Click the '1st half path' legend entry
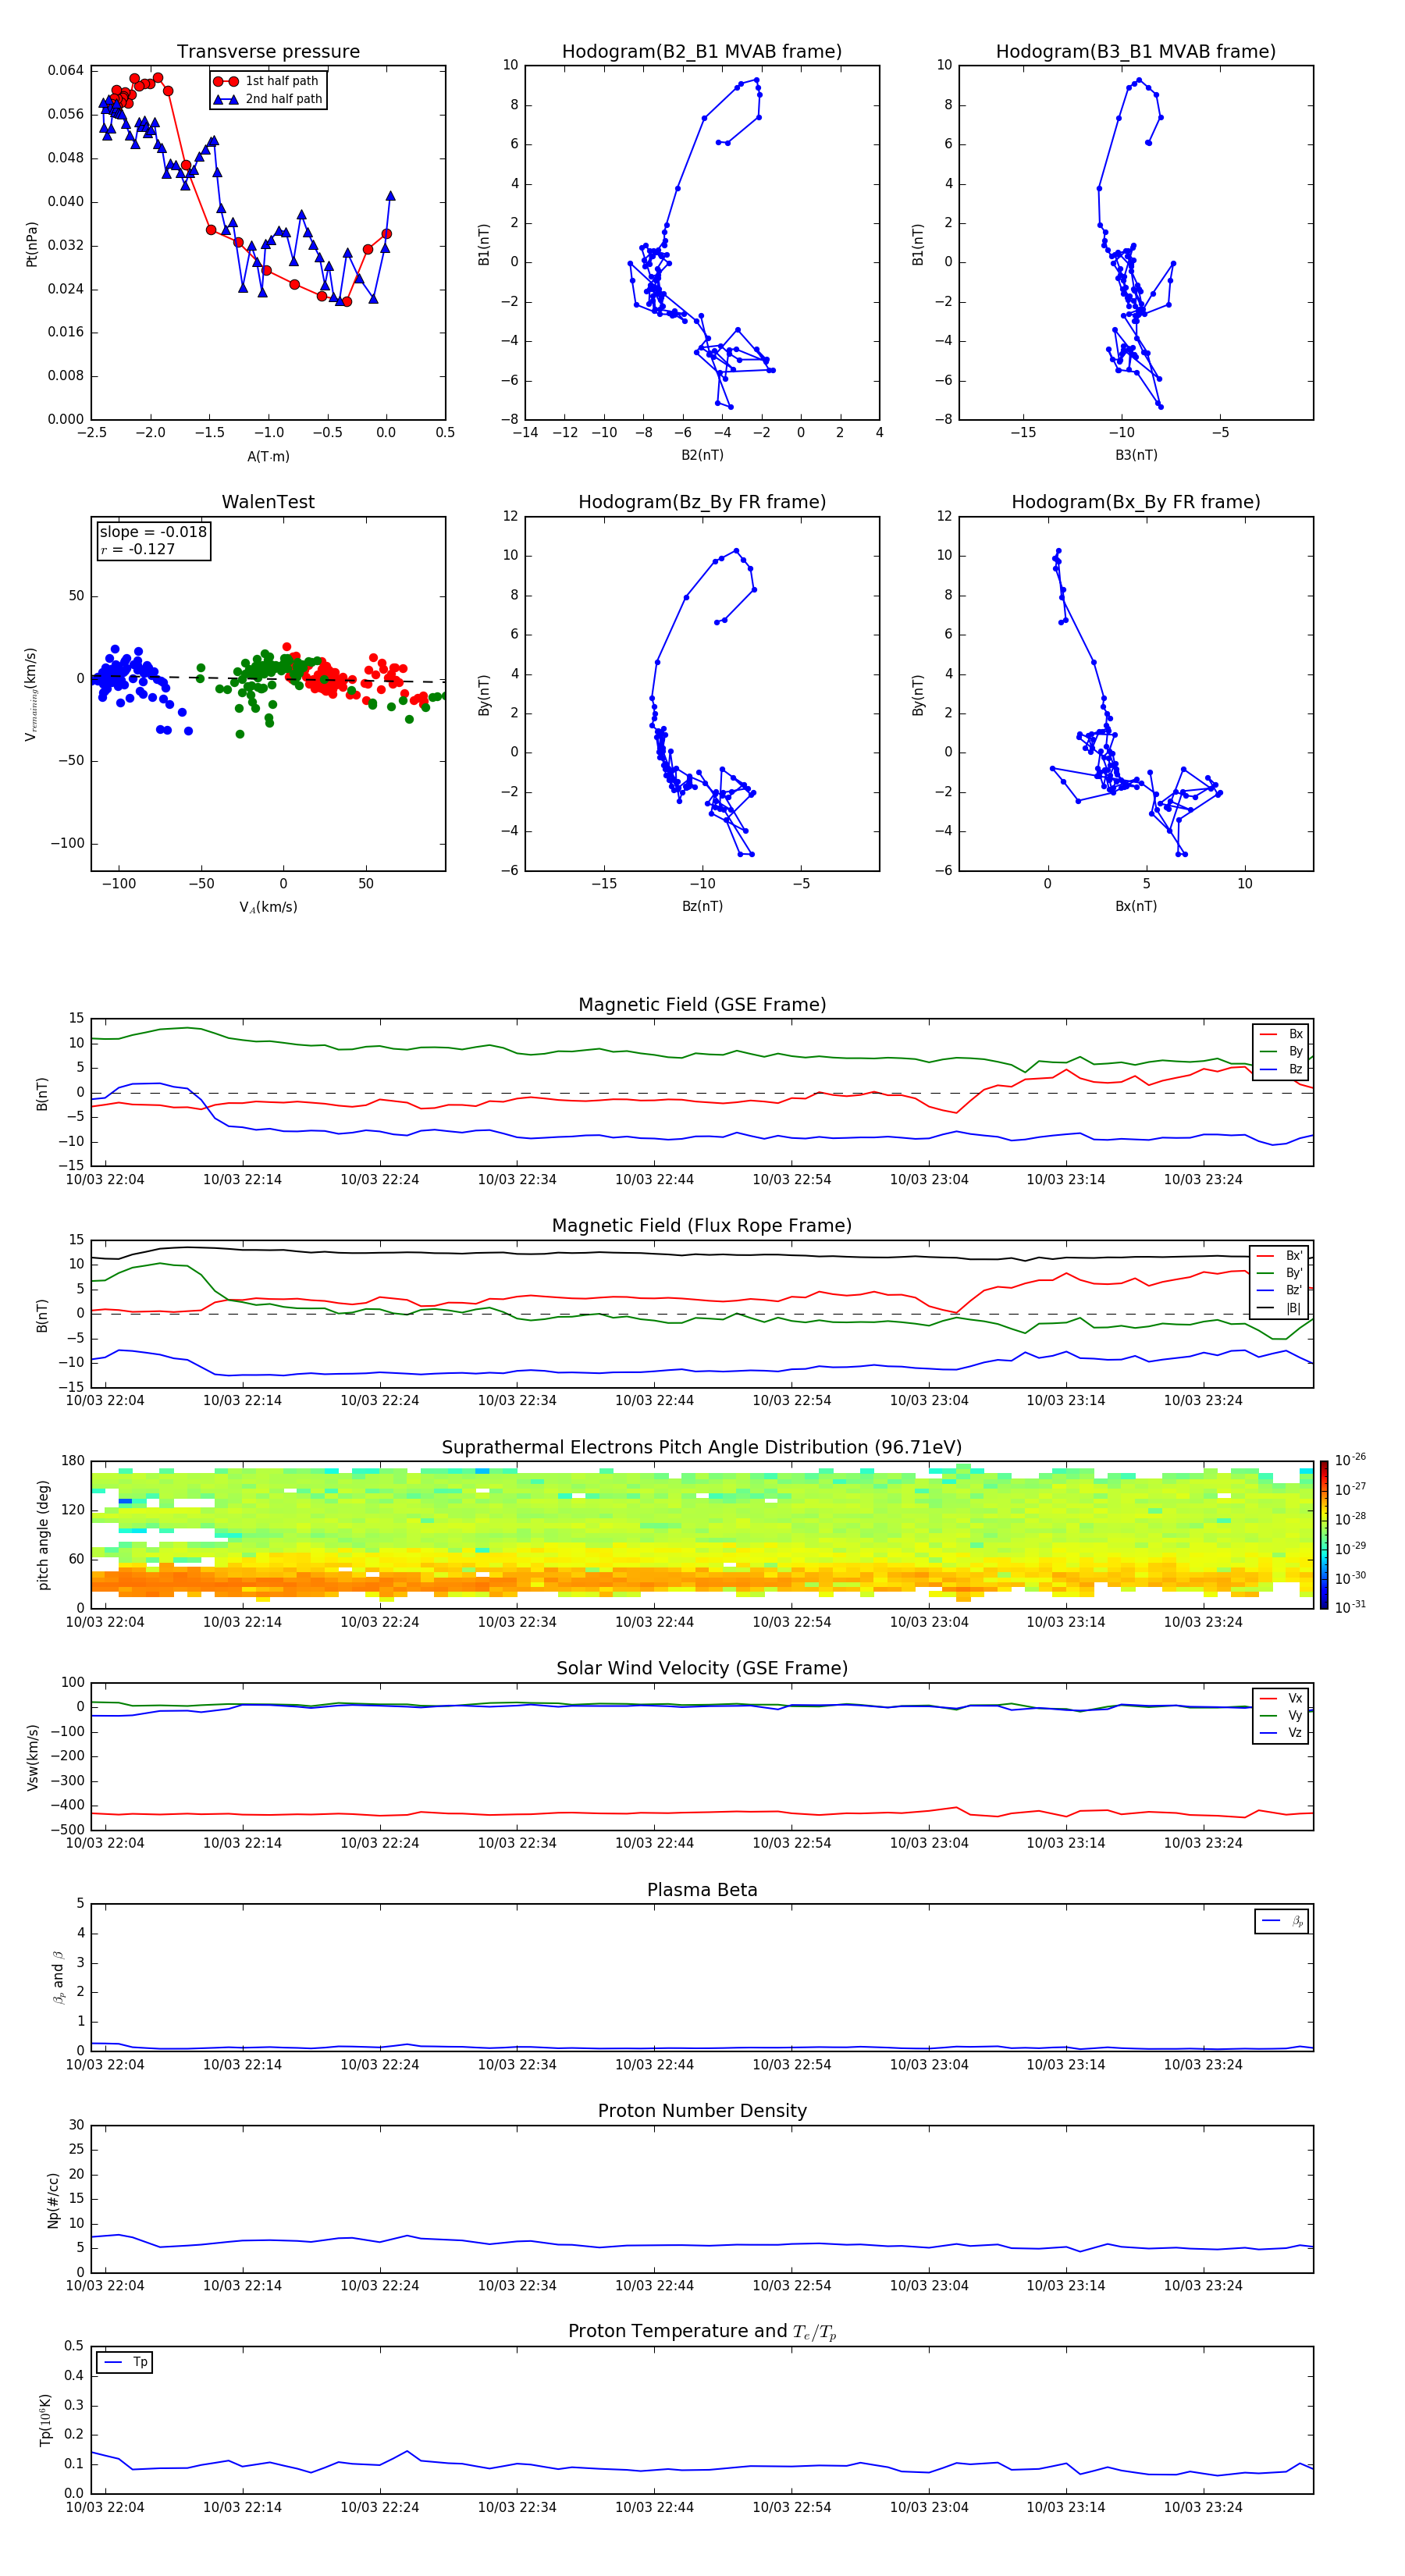 (267, 81)
